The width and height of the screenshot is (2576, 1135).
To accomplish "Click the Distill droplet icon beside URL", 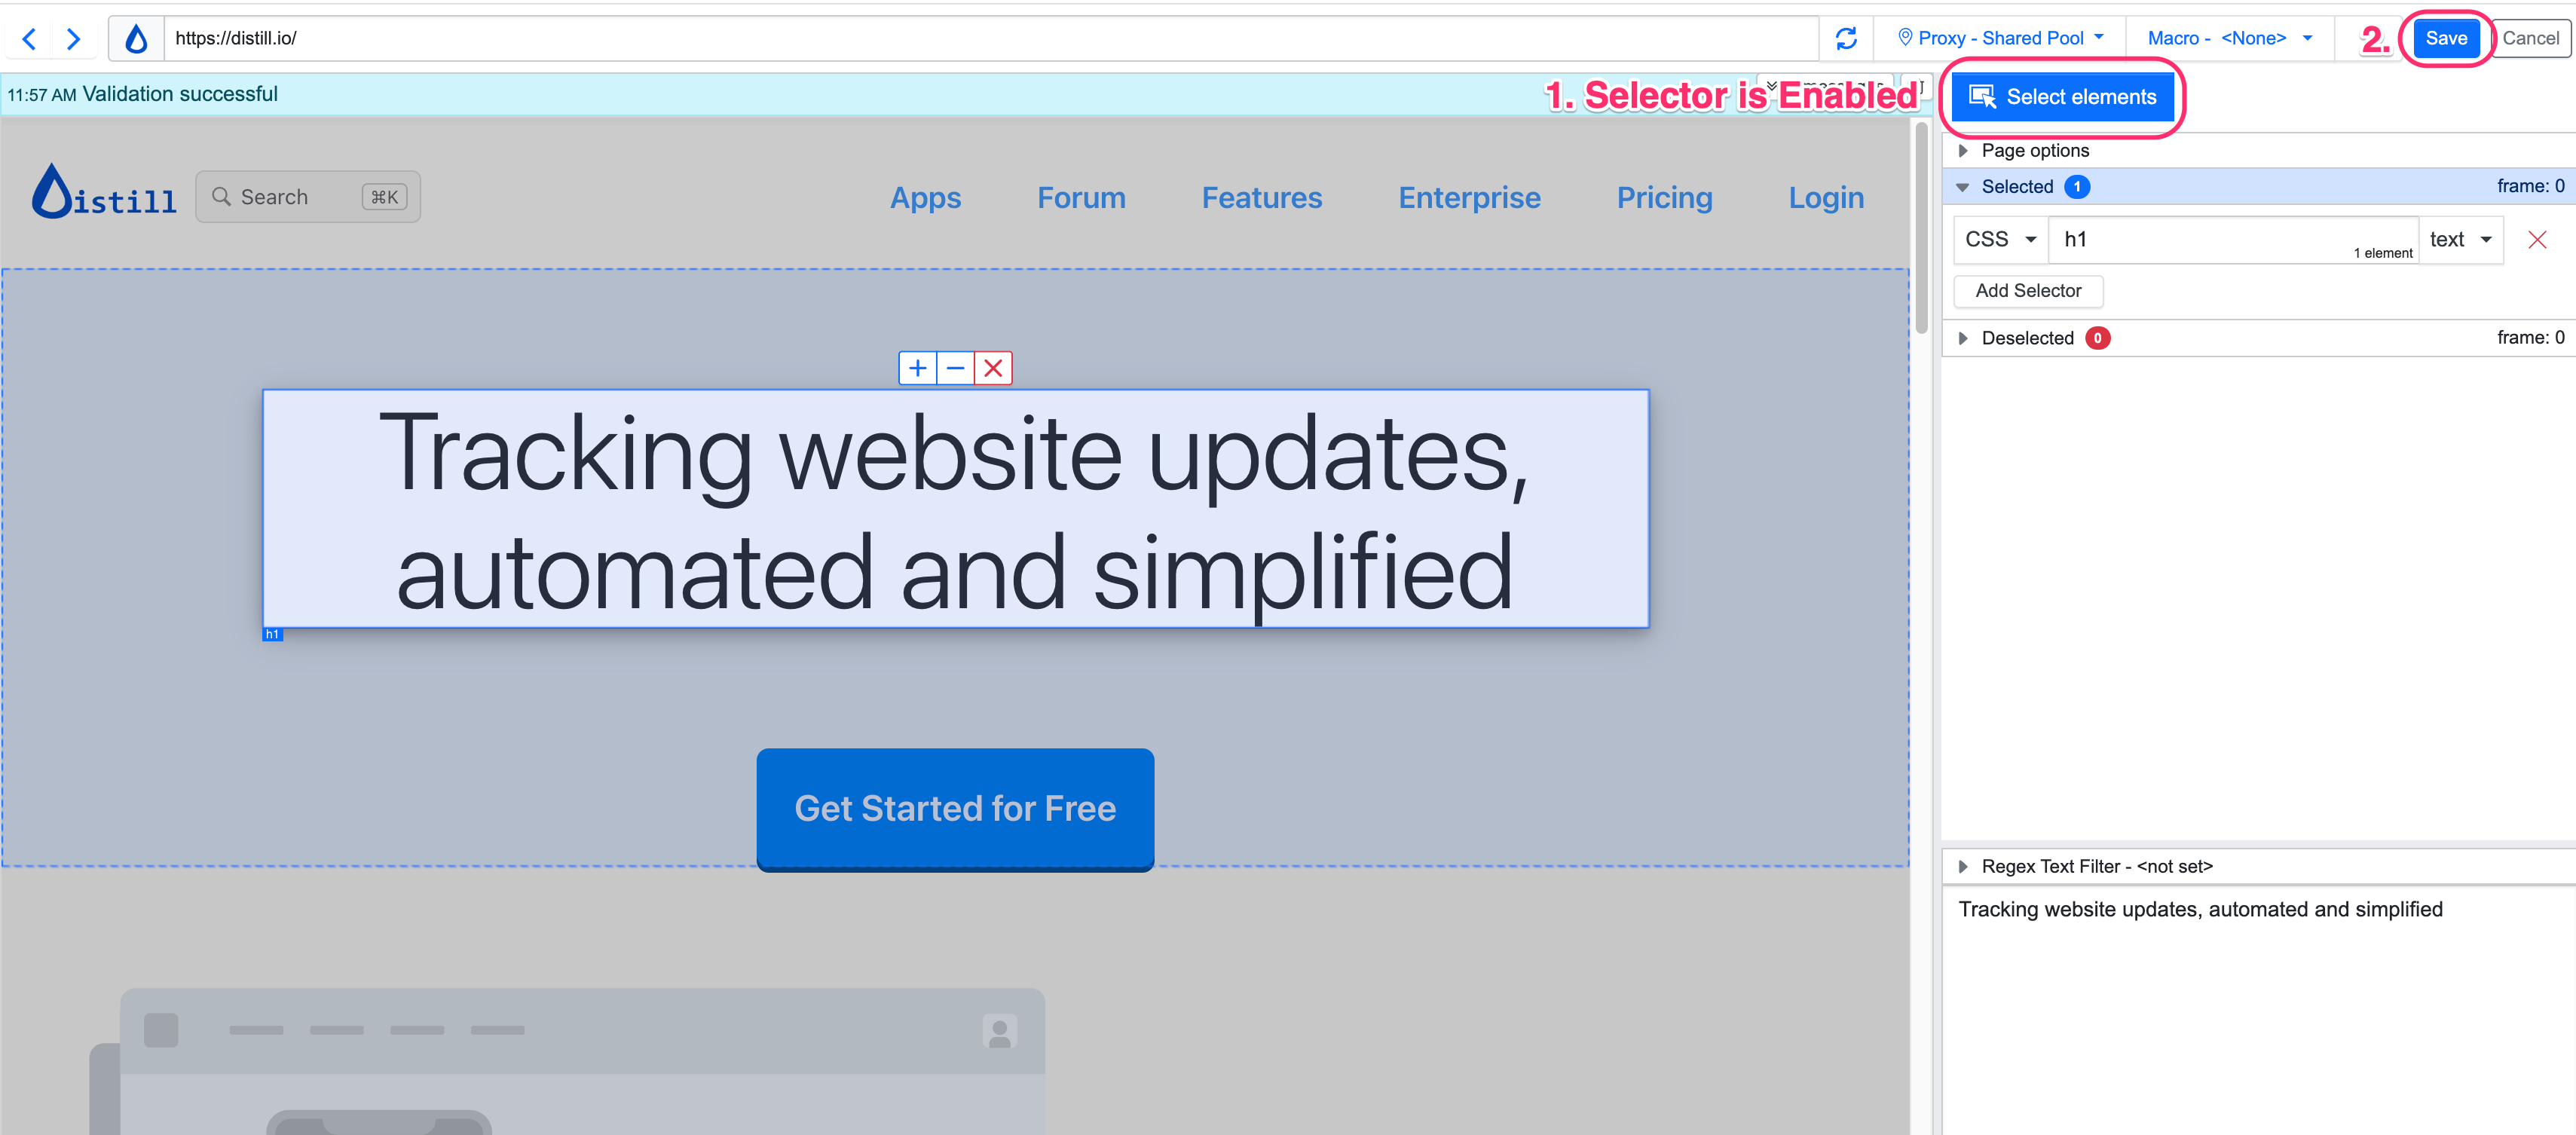I will pos(136,38).
